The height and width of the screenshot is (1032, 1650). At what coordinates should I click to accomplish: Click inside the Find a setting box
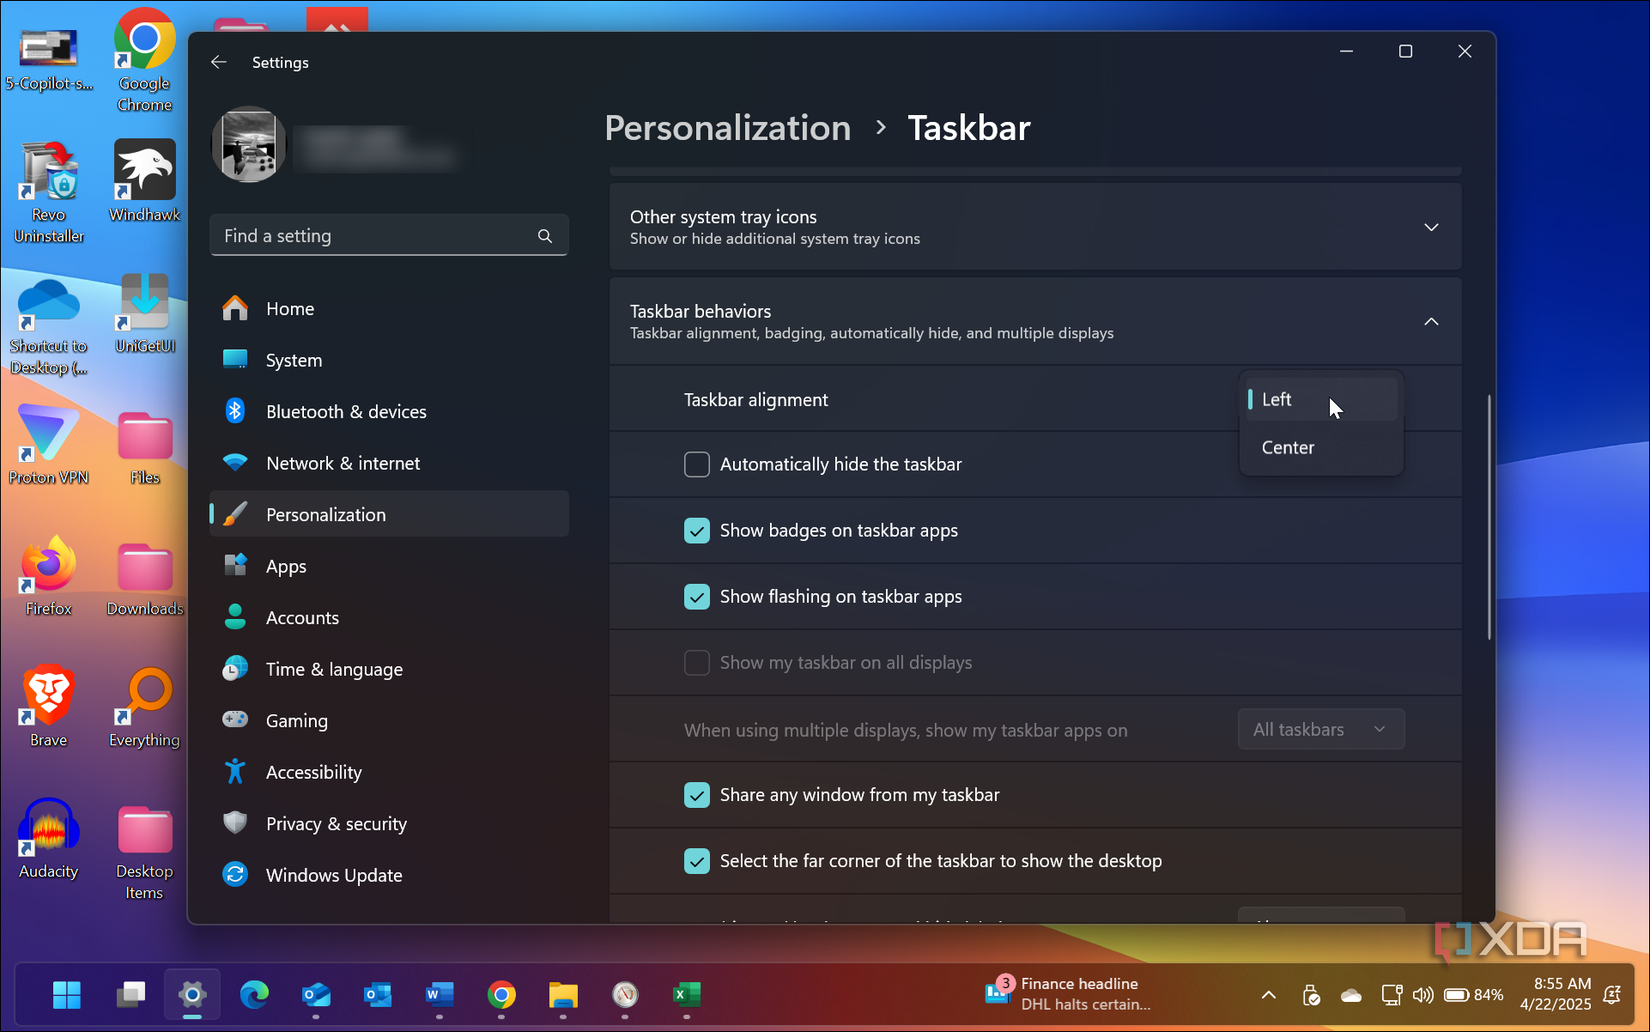(x=380, y=235)
